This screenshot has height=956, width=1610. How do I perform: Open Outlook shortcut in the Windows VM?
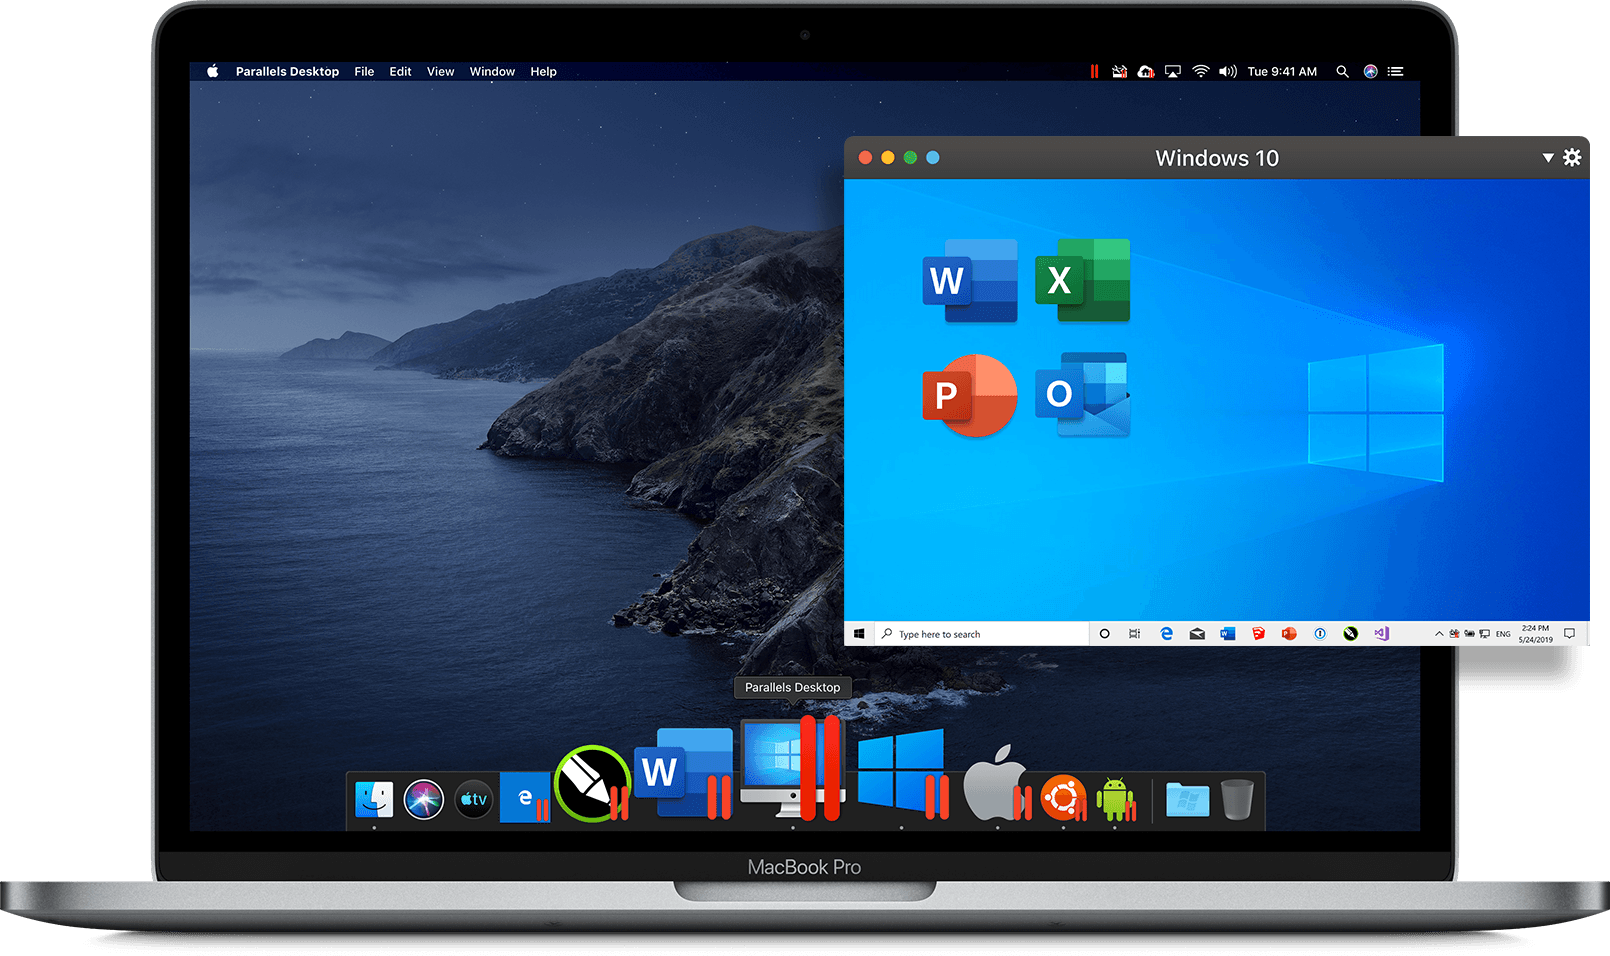(x=1082, y=395)
